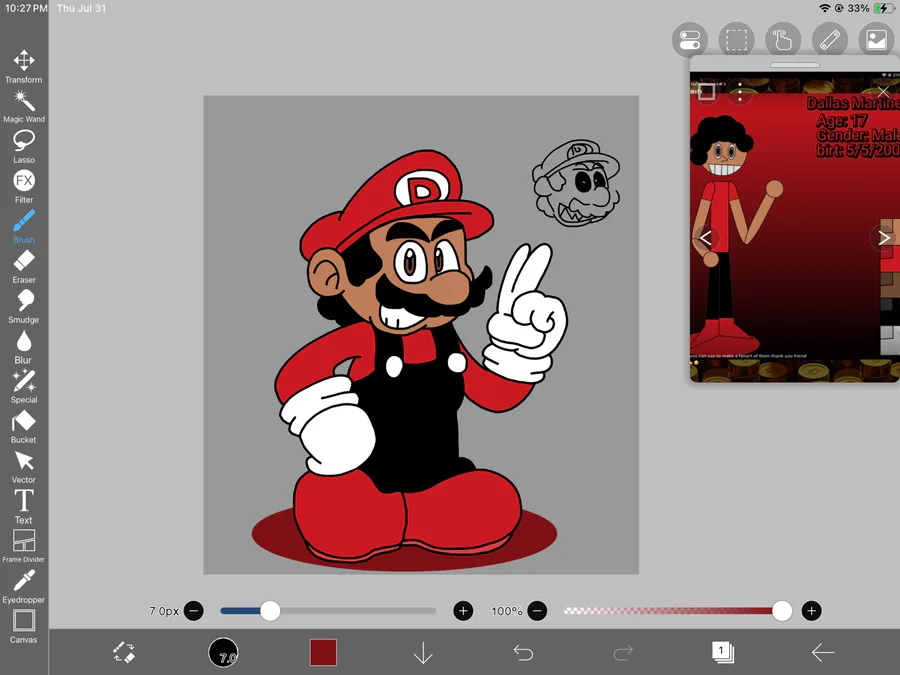This screenshot has height=675, width=900.
Task: Open the current dark red color swatch
Action: tap(323, 653)
